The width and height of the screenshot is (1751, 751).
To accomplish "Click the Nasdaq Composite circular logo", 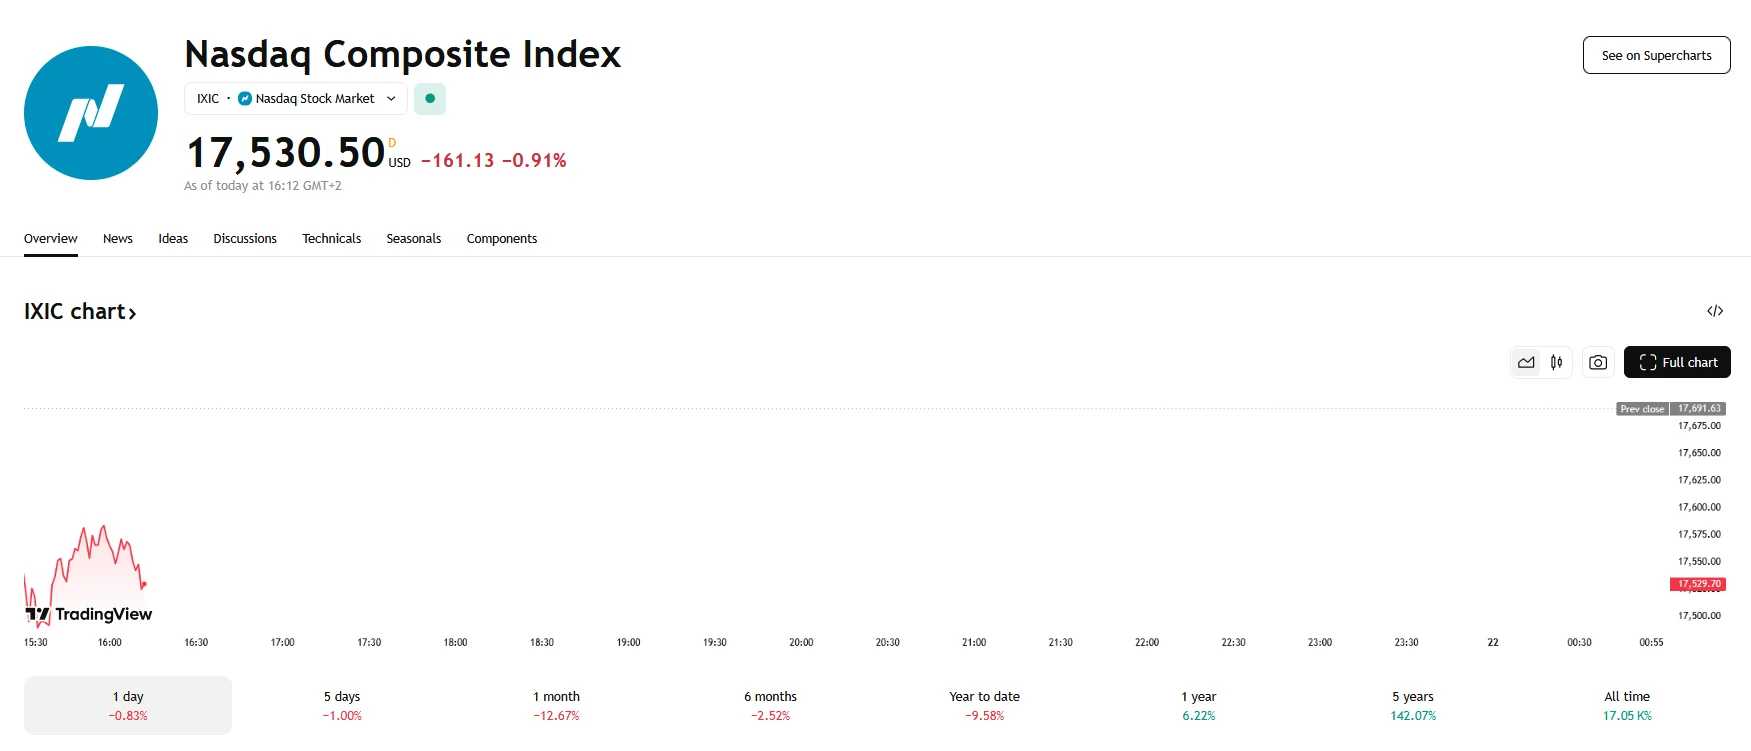I will coord(90,113).
